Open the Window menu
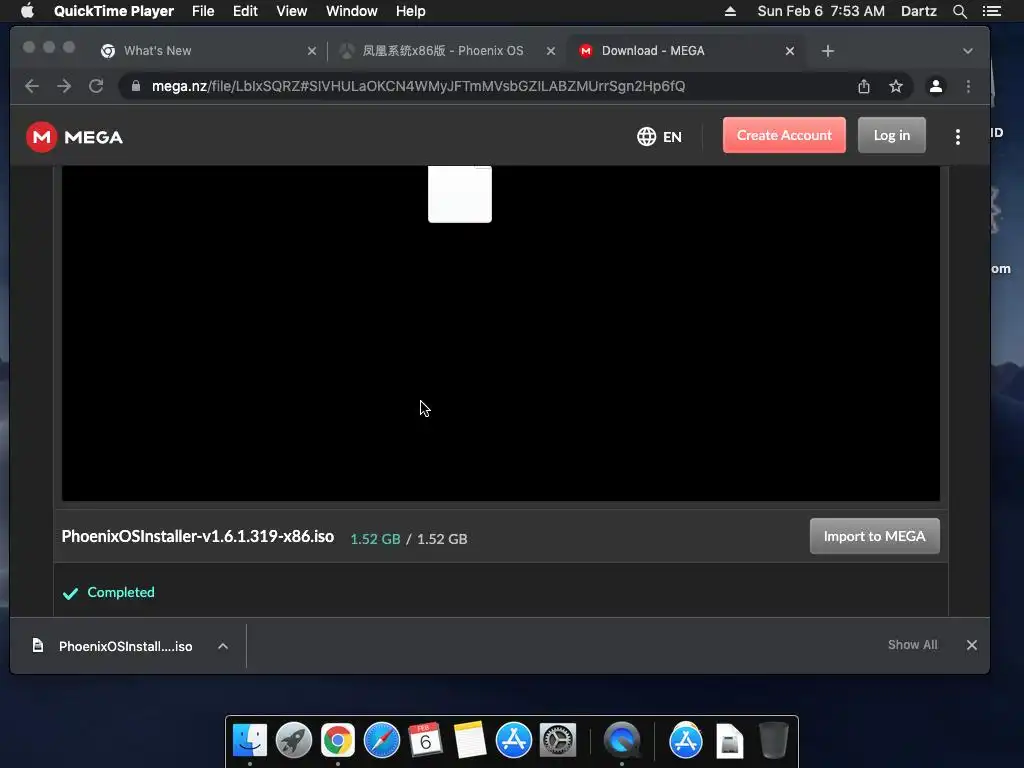 [x=351, y=11]
